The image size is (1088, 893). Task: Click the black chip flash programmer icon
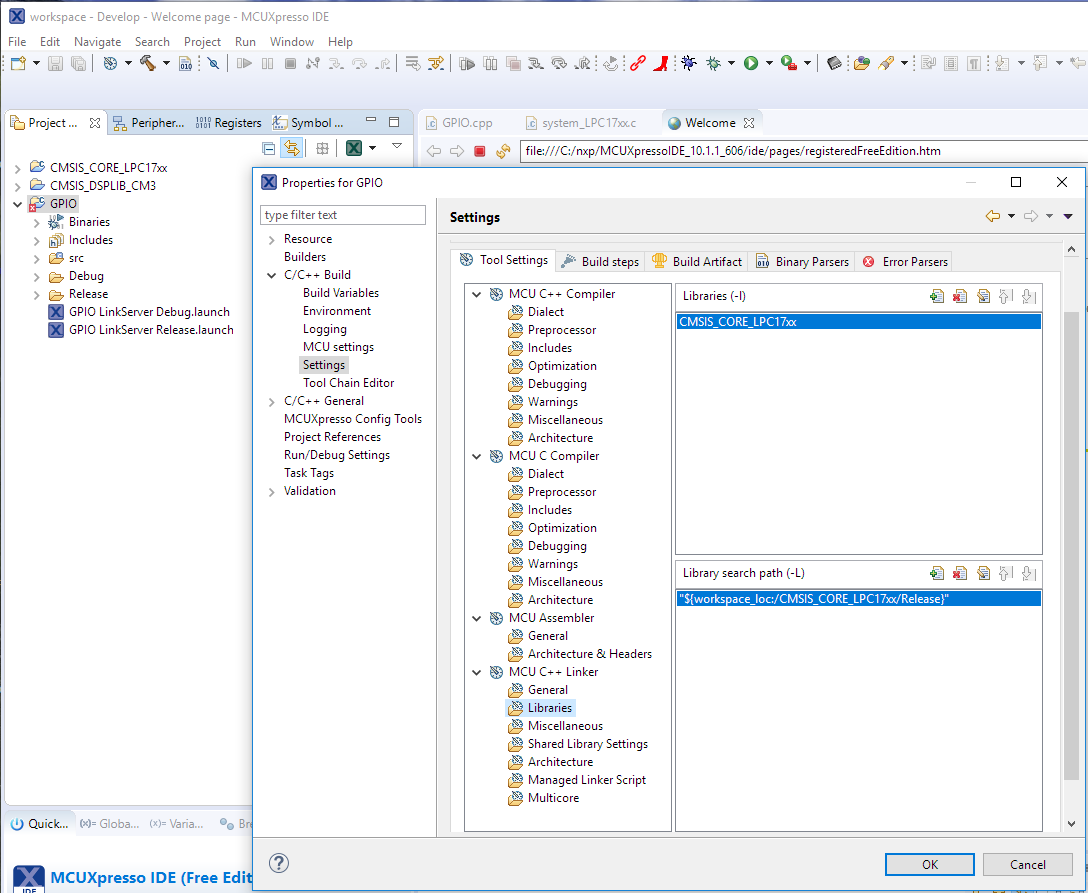coord(835,64)
